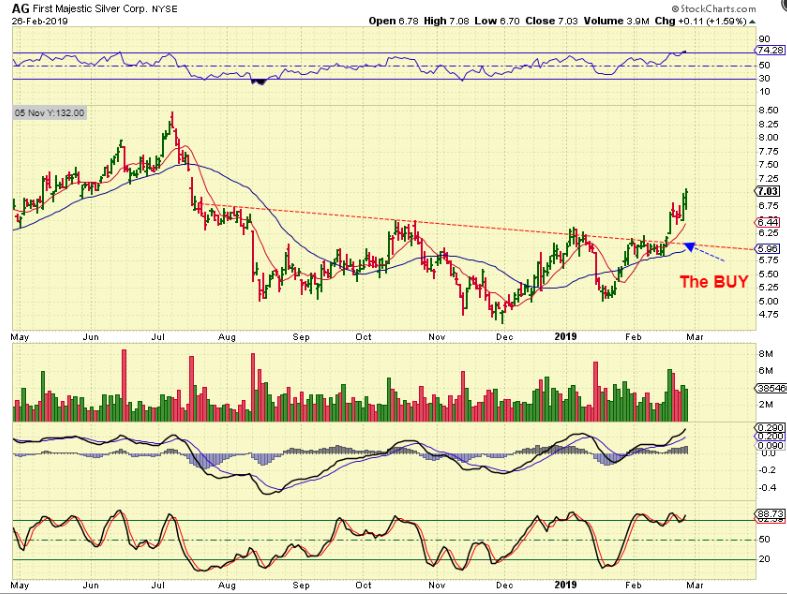Click the 05 Nov Y:132.00 crosshair label
Viewport: 787px width, 594px height.
[50, 112]
